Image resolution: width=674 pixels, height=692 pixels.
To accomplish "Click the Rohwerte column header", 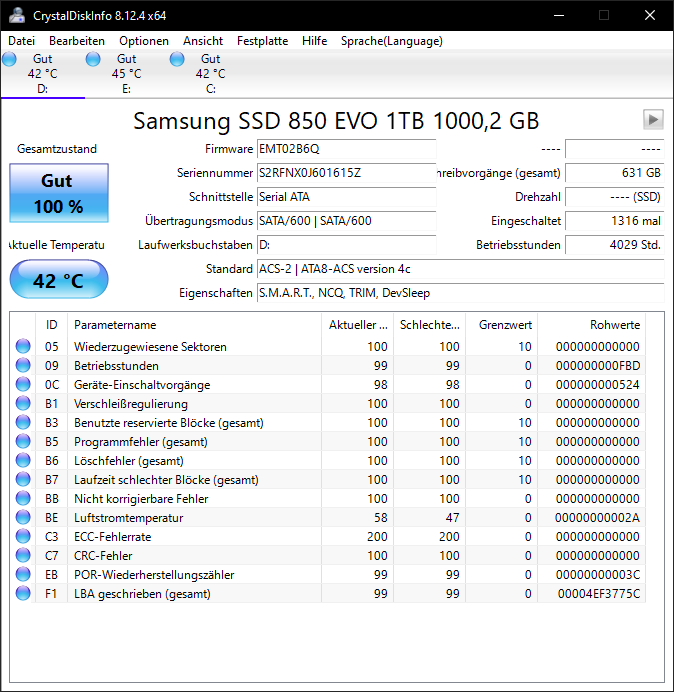I will tap(591, 325).
